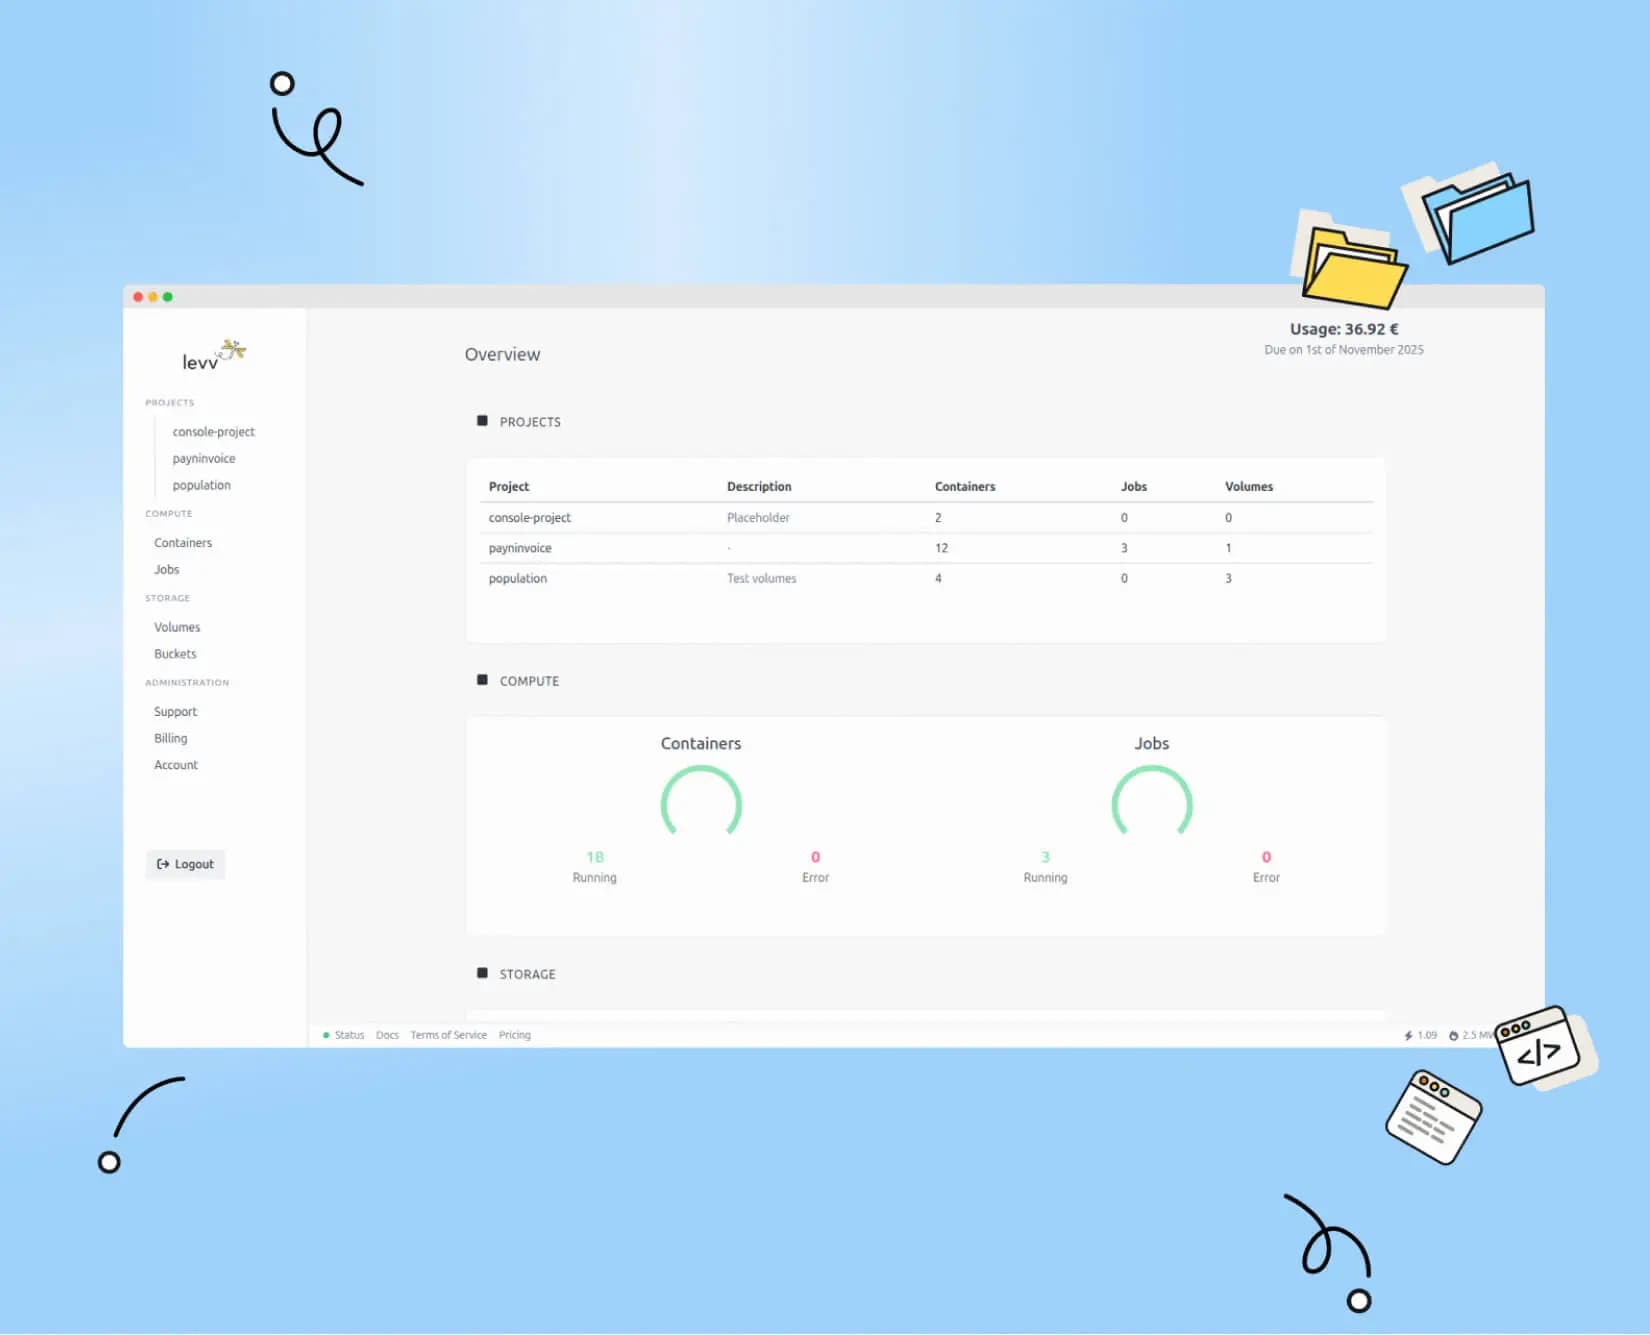Screen dimensions: 1650x1335
Task: Open console-project from the sidebar
Action: click(213, 432)
